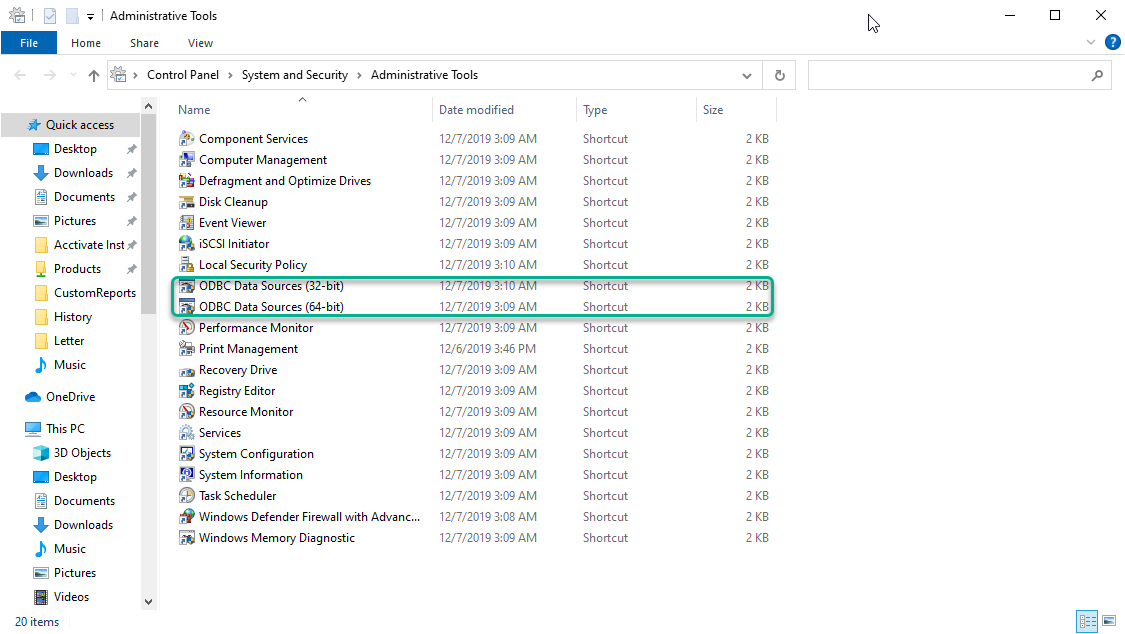1125x634 pixels.
Task: Select the Services gear icon
Action: pyautogui.click(x=187, y=432)
